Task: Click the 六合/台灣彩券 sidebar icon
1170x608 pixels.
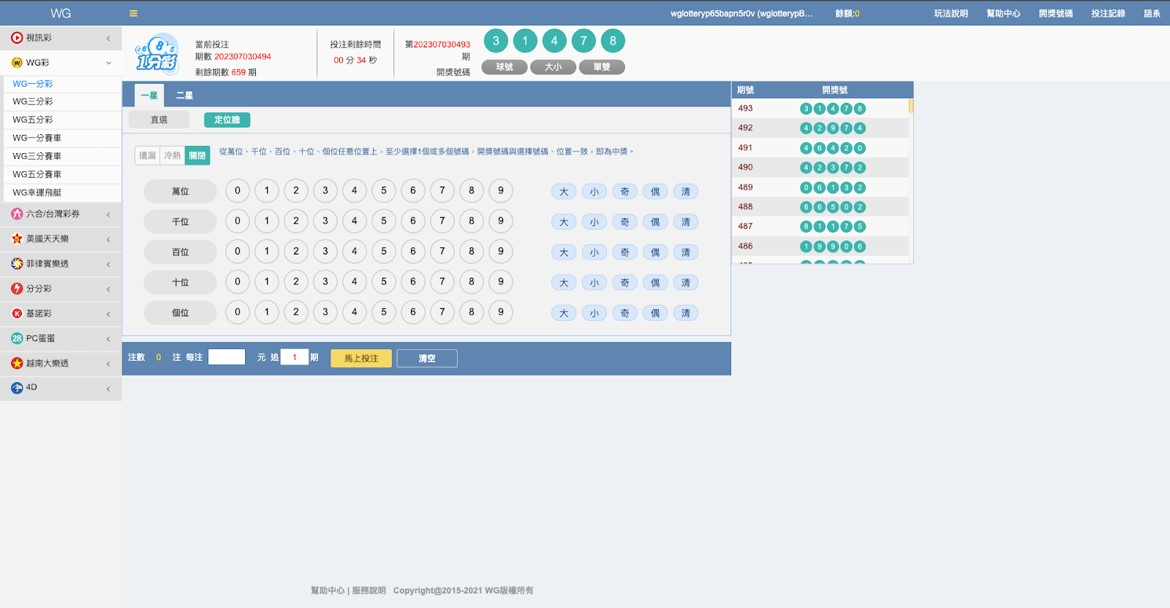Action: (17, 214)
